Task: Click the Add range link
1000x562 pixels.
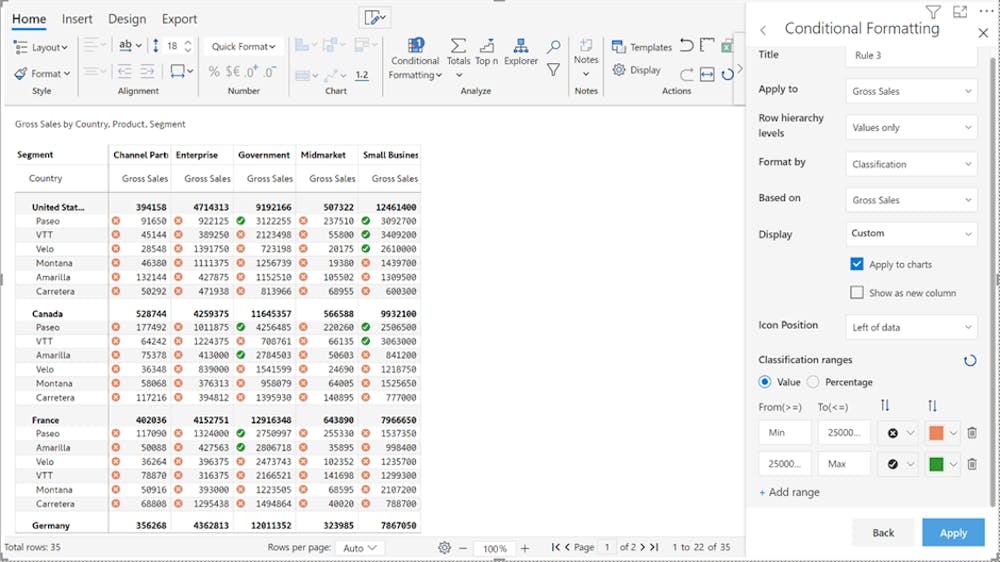Action: [789, 492]
